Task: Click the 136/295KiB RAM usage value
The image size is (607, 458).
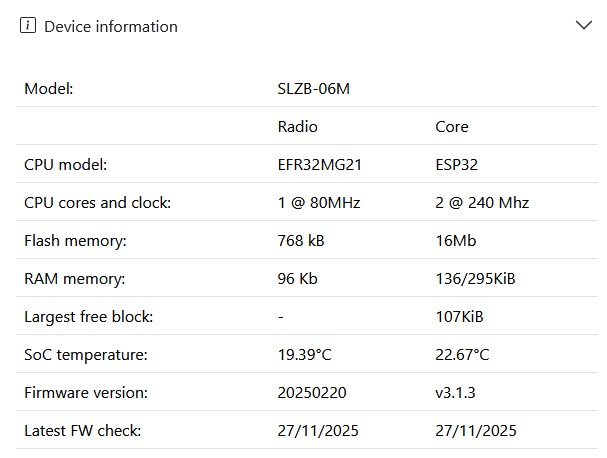Action: (x=475, y=279)
